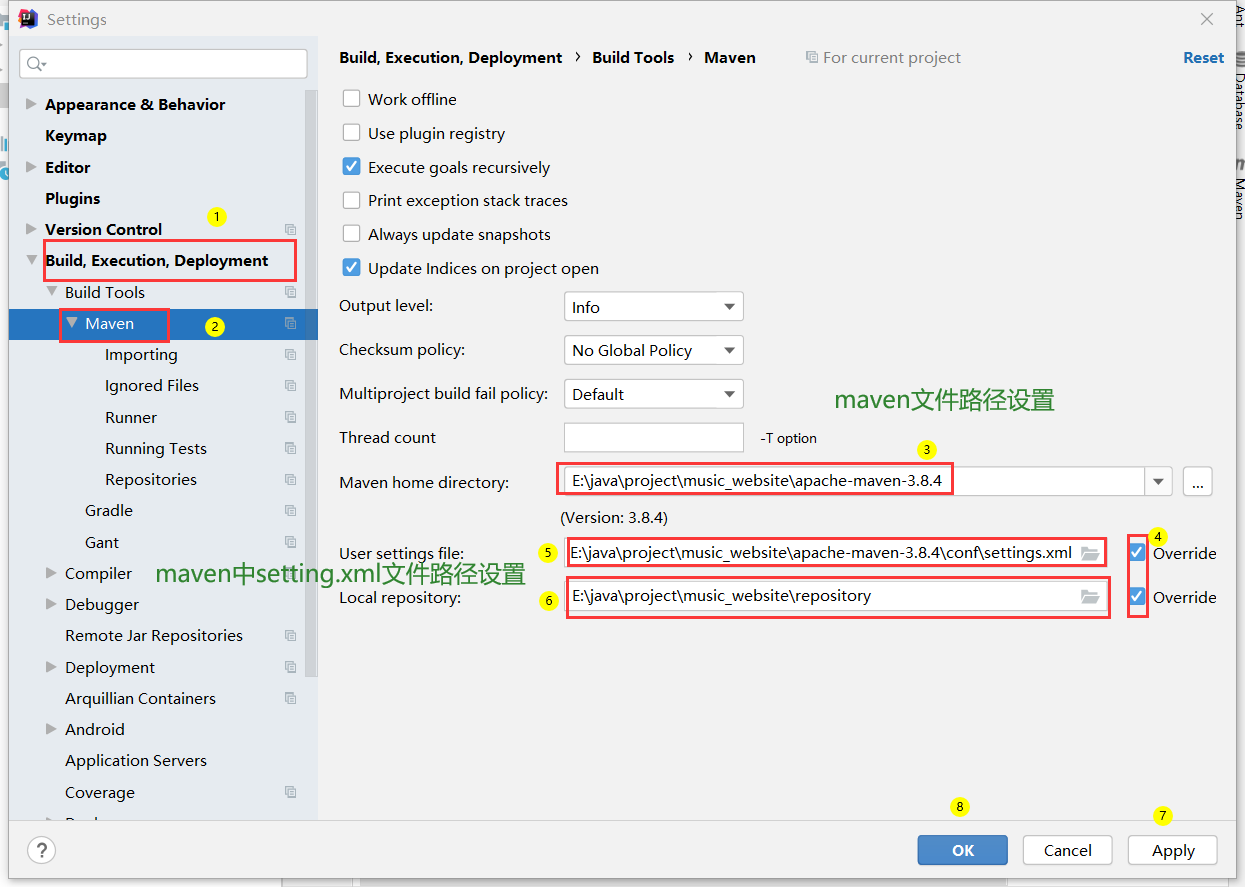Viewport: 1245px width, 887px height.
Task: Click the IntelliJ icon in the title bar
Action: [x=29, y=19]
